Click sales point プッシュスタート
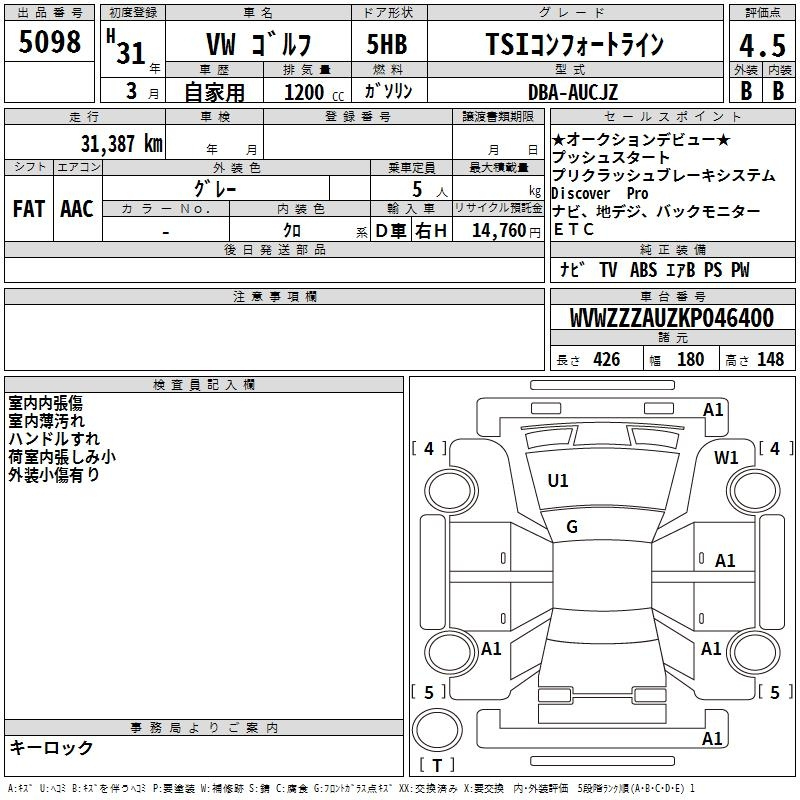Viewport: 800px width, 800px height. 611,157
